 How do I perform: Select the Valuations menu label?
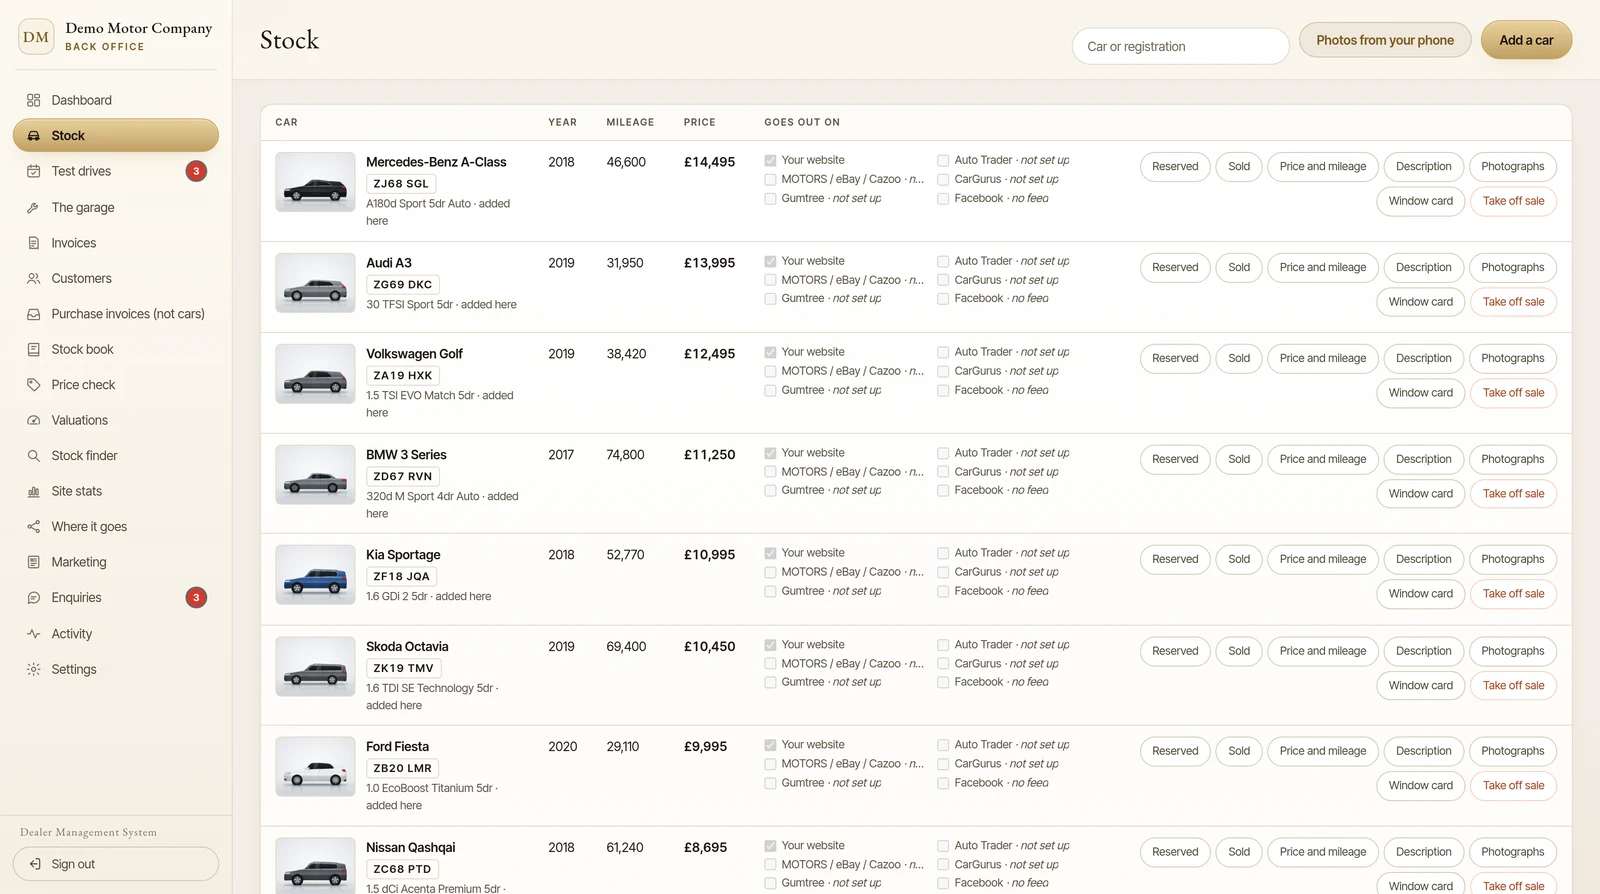[80, 421]
